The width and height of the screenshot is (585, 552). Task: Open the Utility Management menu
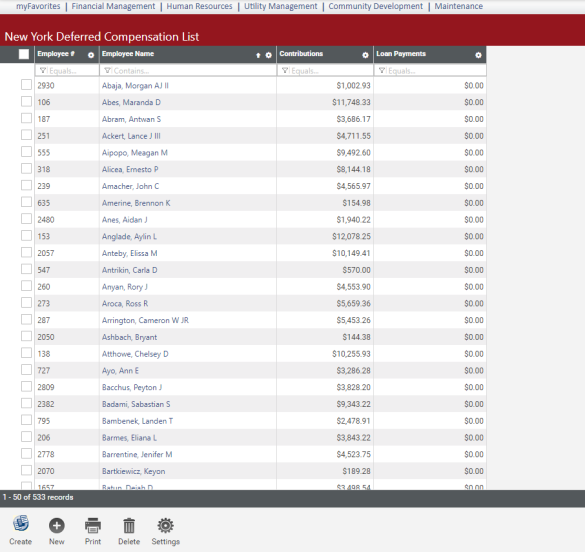[281, 6]
